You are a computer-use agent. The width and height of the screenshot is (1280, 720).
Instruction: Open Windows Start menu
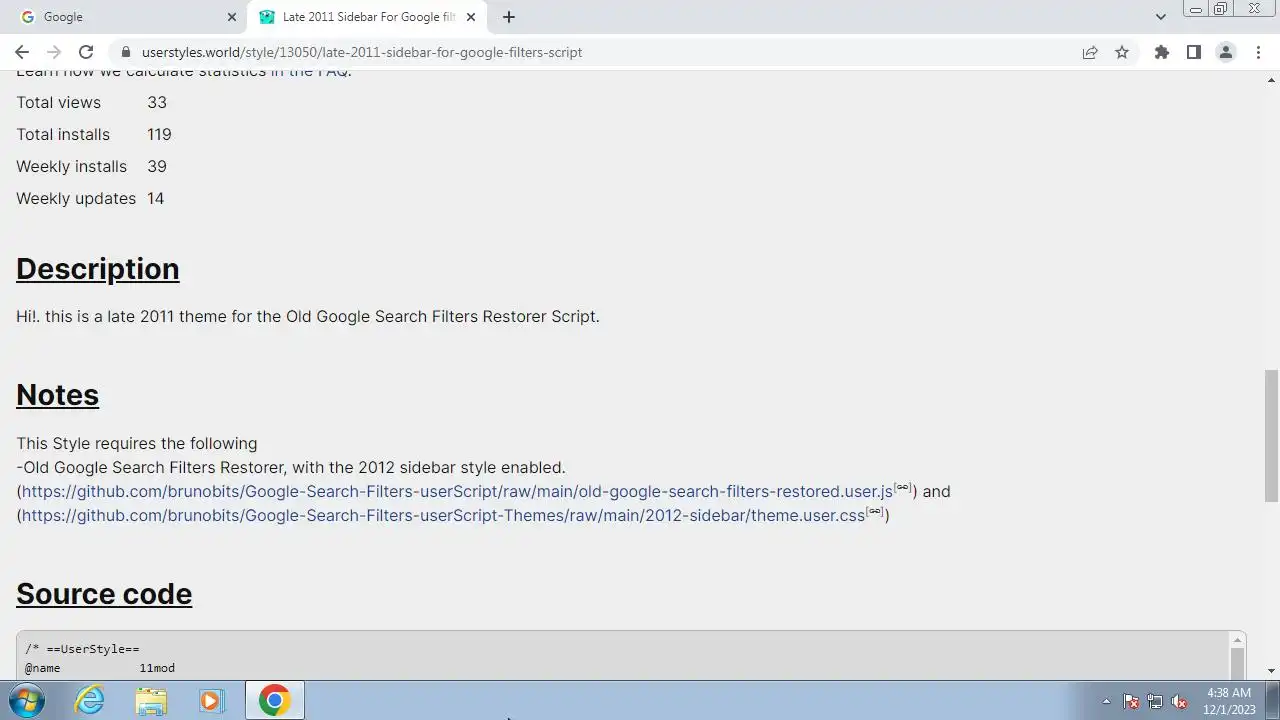click(x=24, y=700)
